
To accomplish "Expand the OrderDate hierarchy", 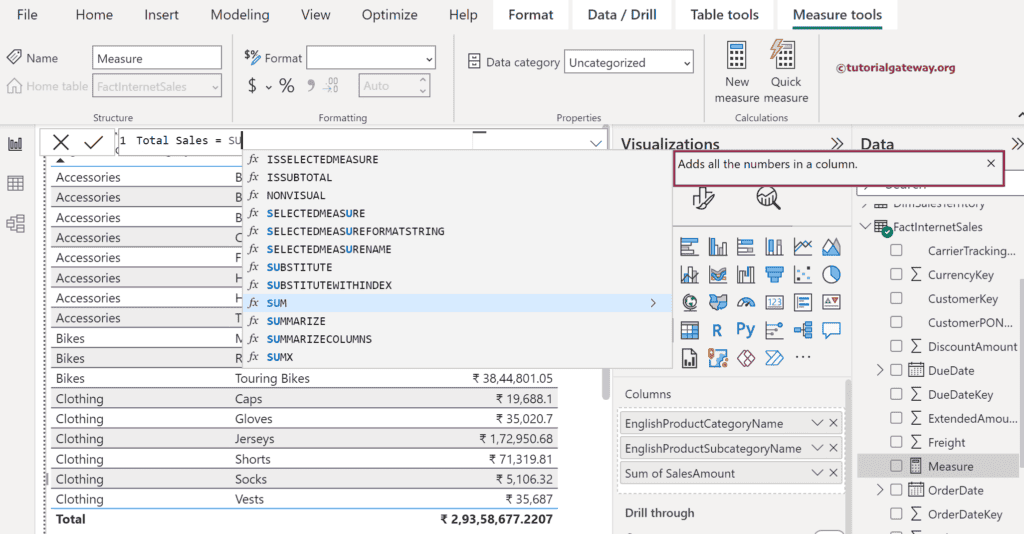I will 880,490.
